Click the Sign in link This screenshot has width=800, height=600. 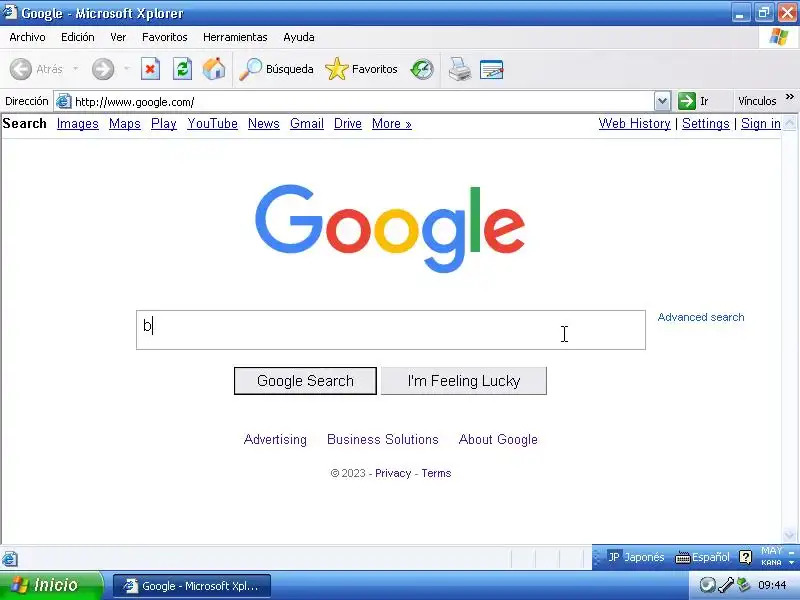761,123
